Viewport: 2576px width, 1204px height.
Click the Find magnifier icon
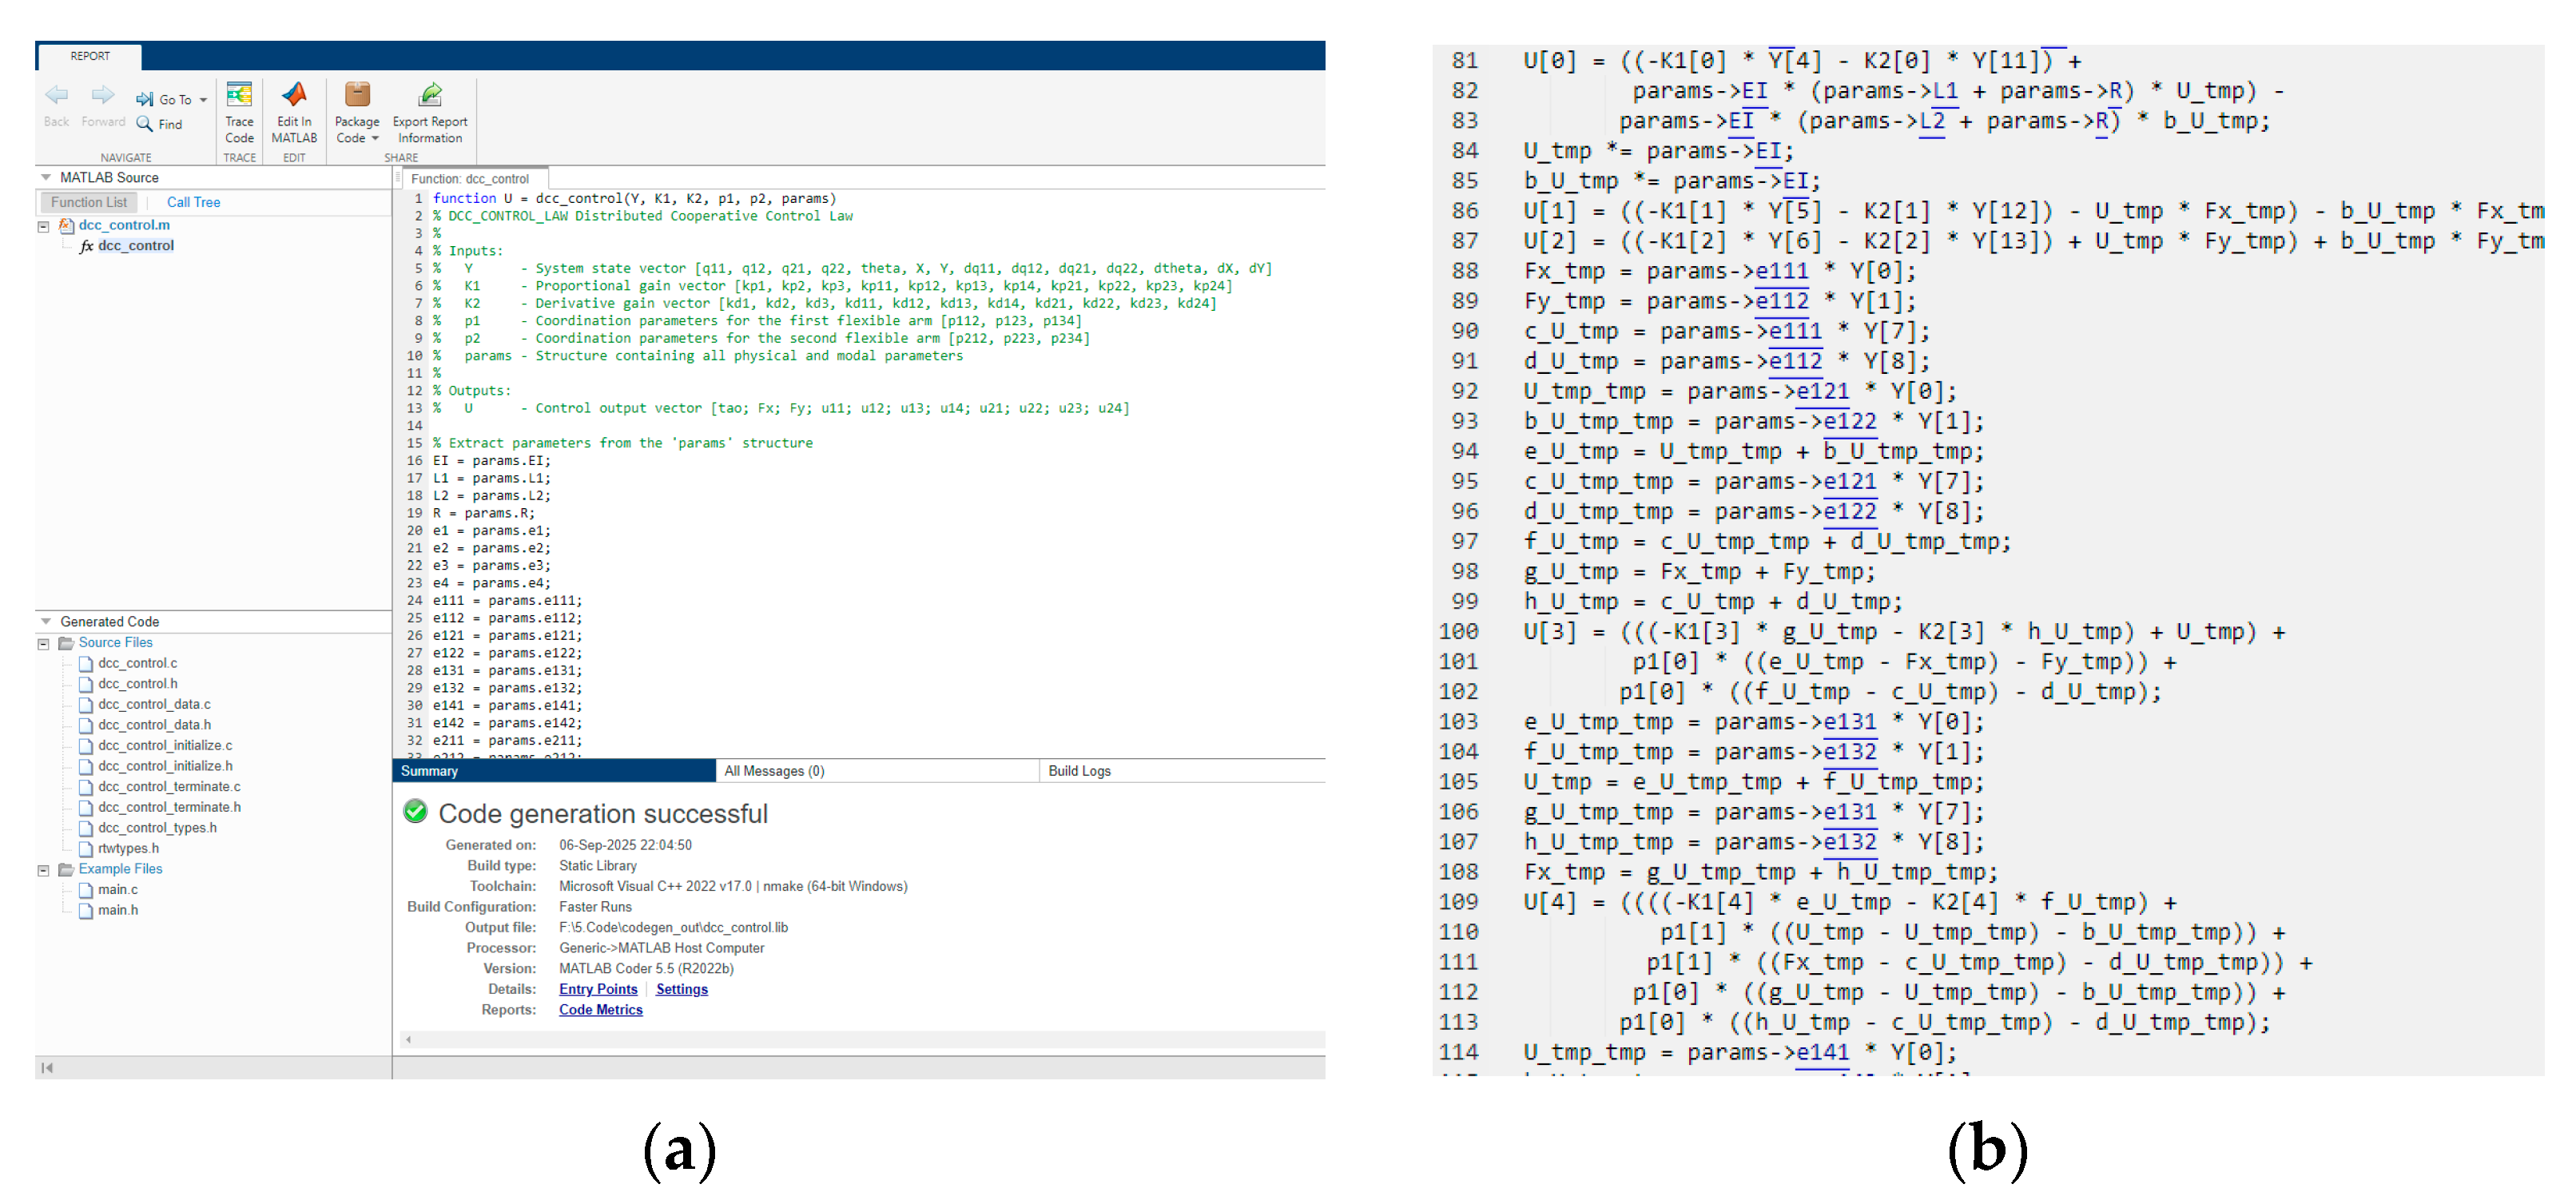(145, 124)
